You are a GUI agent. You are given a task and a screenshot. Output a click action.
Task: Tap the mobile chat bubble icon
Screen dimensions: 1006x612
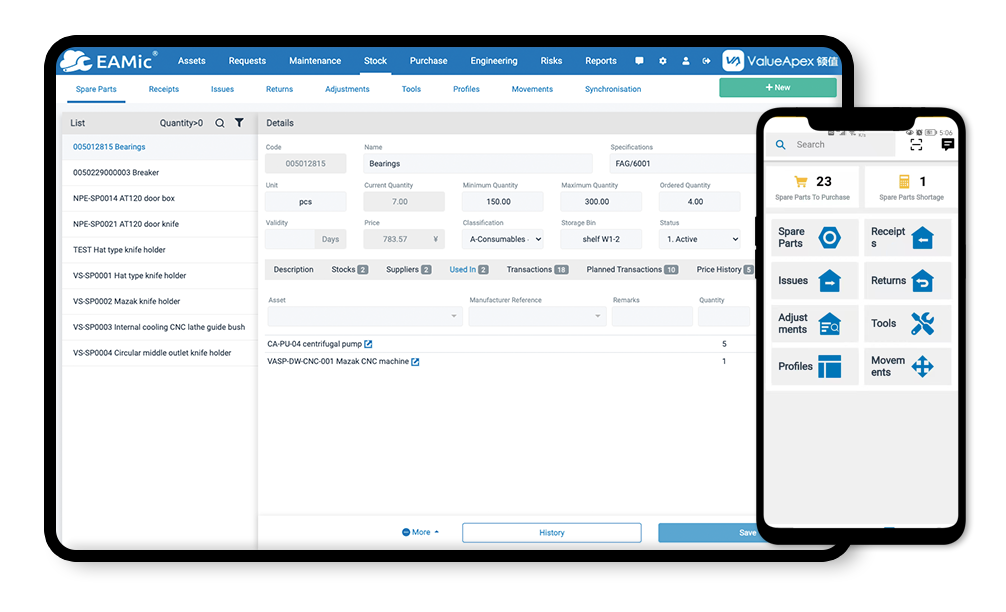(947, 145)
